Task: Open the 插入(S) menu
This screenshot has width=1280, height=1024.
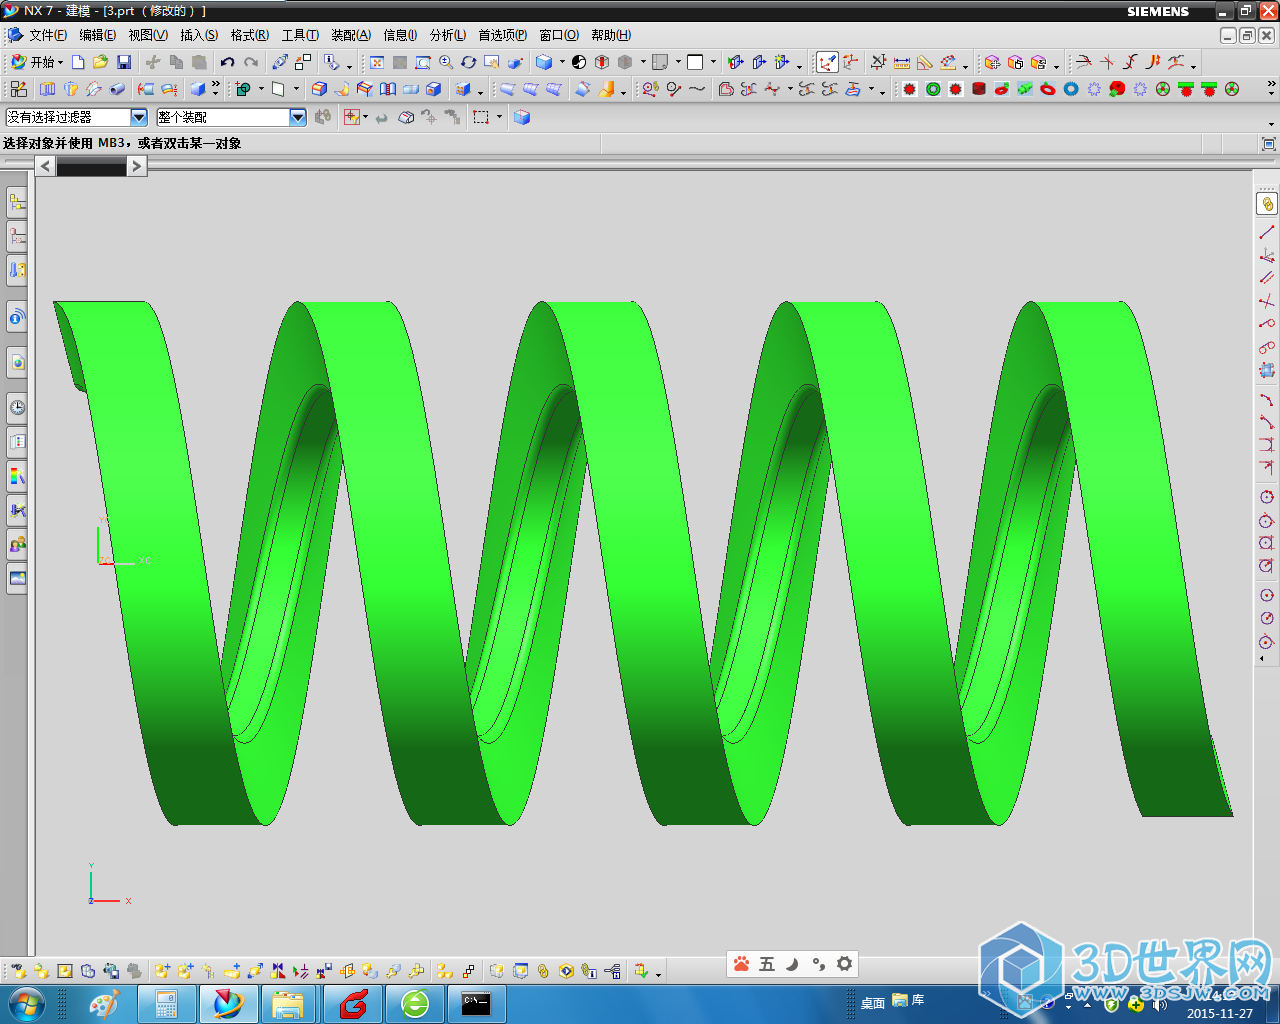Action: 199,35
